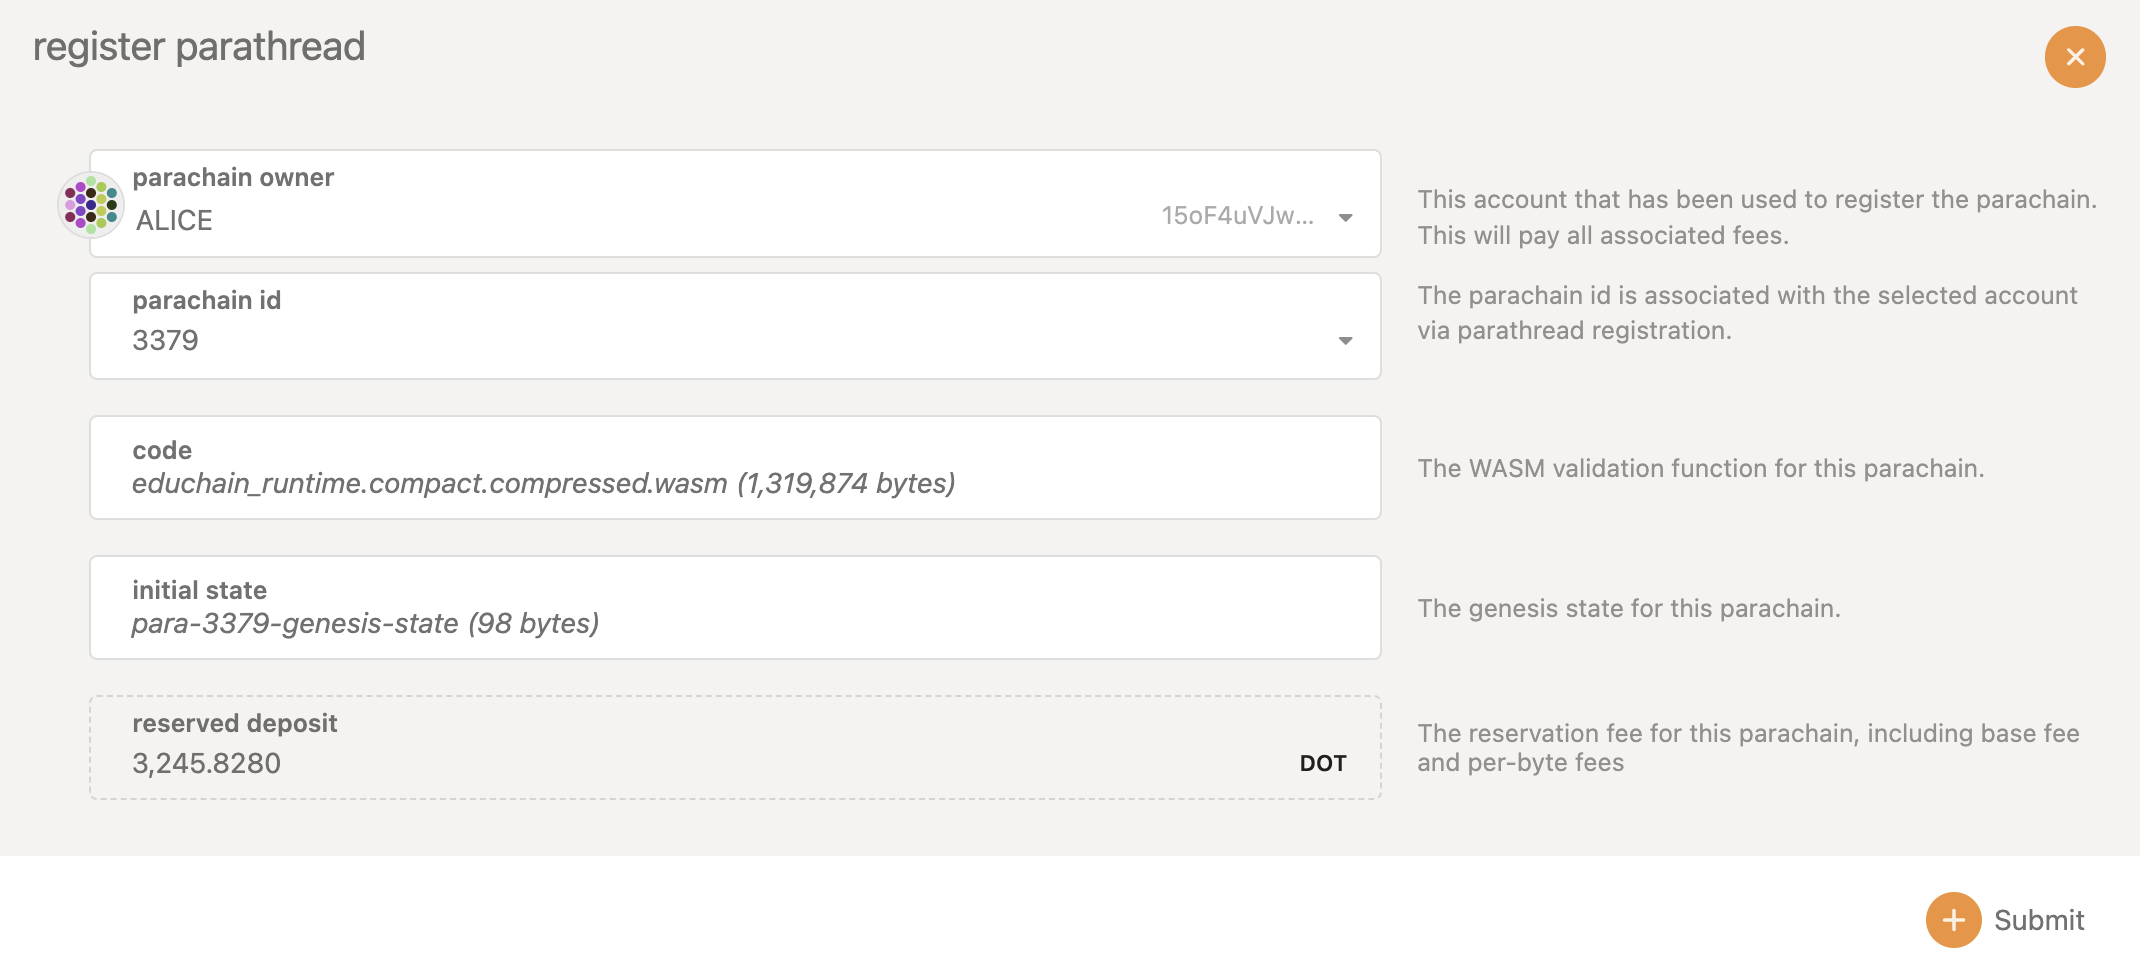The width and height of the screenshot is (2140, 978).
Task: Click the X icon in the top corner
Action: pos(2075,57)
